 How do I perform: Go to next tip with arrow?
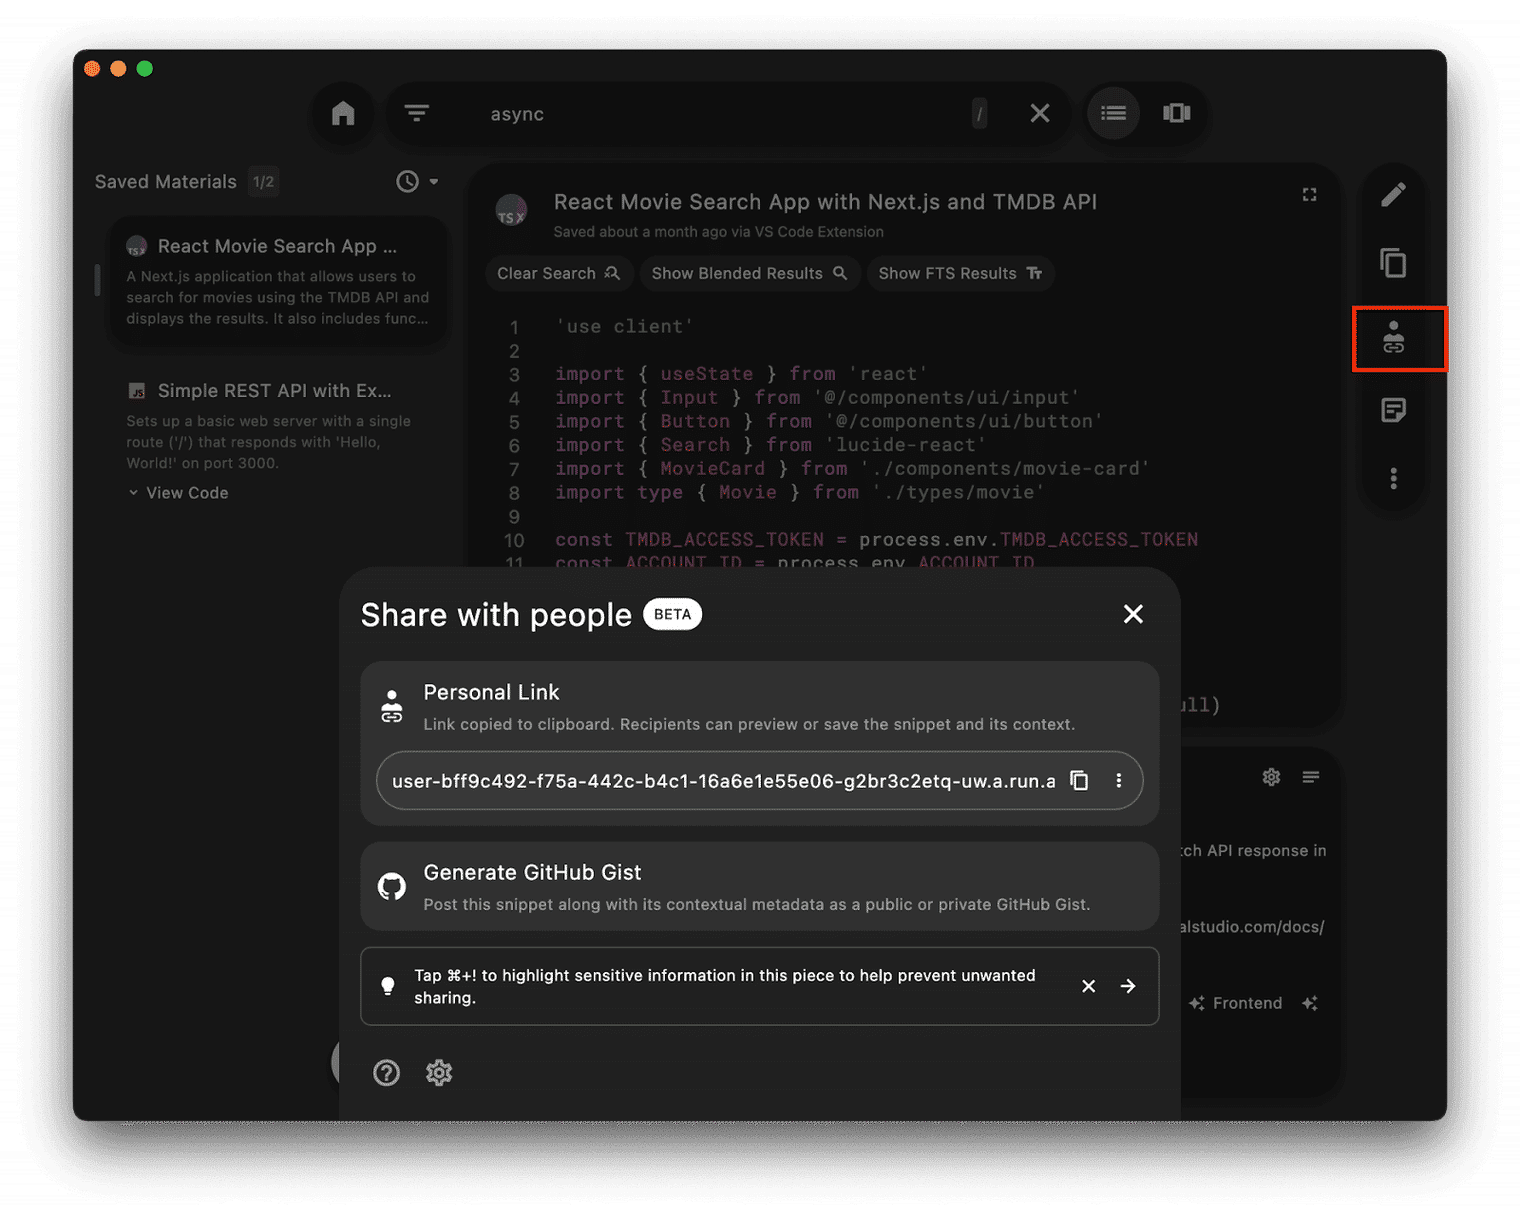point(1128,986)
